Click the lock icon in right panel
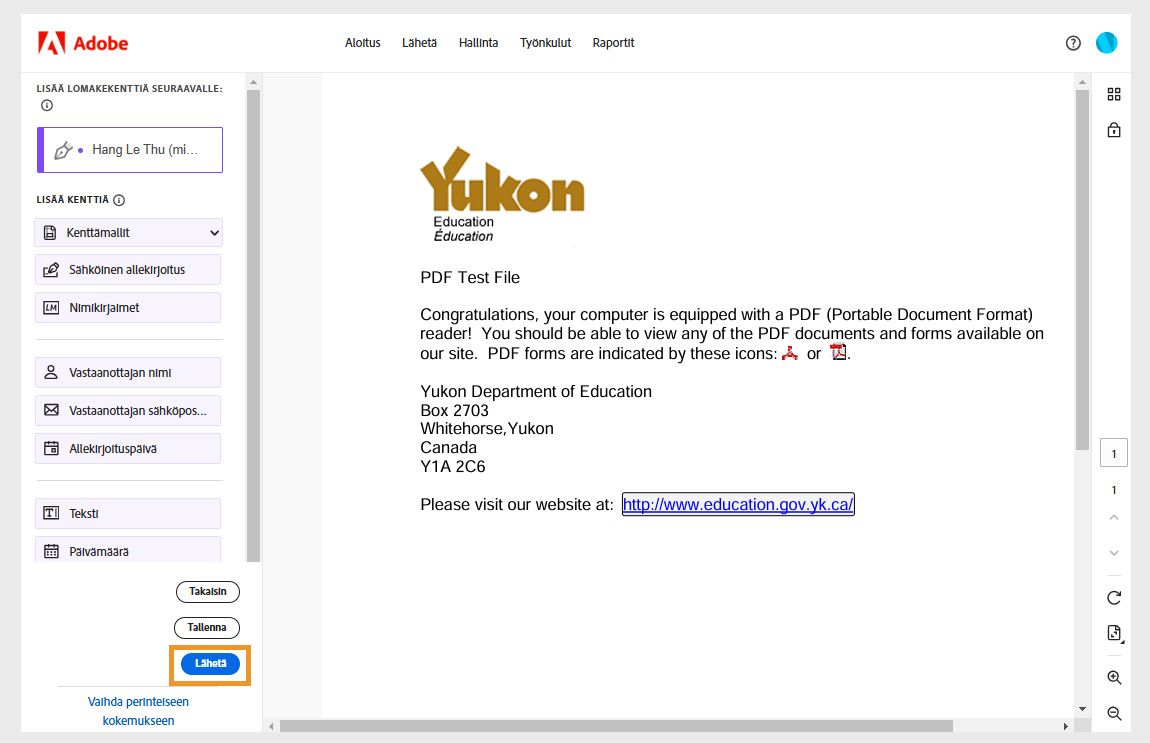 pos(1114,130)
